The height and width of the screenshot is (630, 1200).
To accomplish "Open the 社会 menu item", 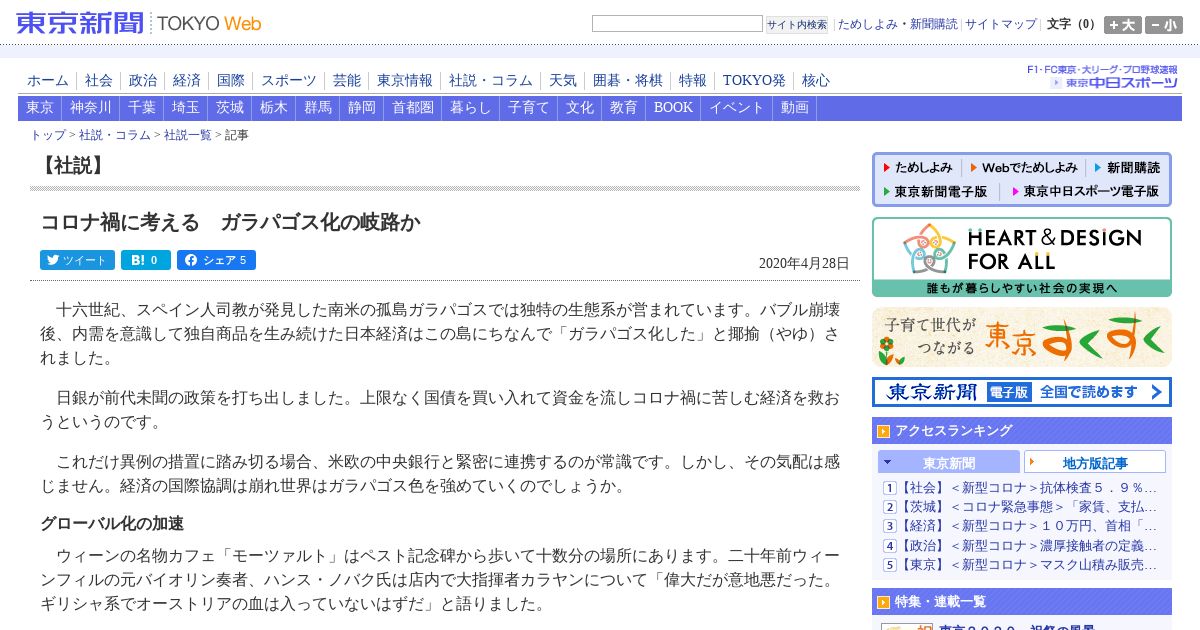I will [x=99, y=81].
